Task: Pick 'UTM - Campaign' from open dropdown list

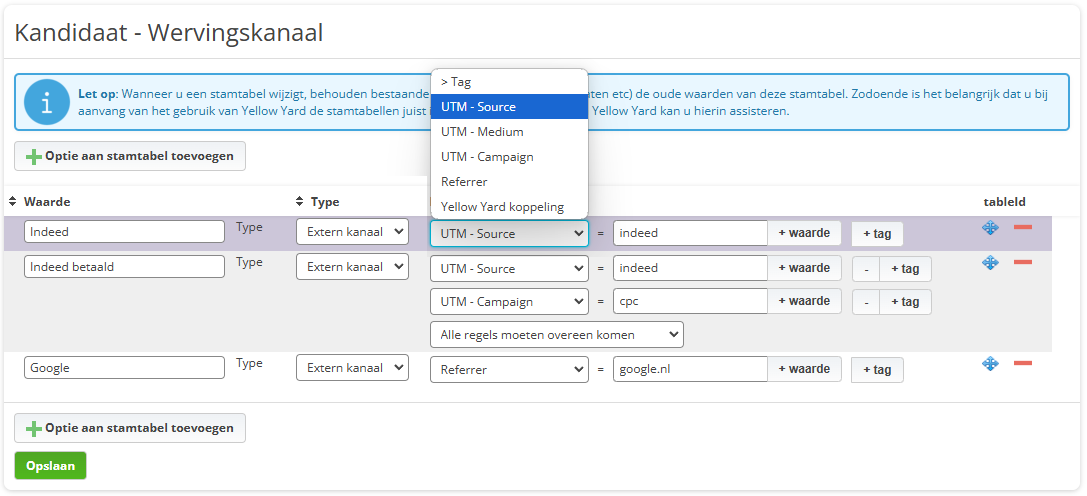Action: click(x=510, y=157)
